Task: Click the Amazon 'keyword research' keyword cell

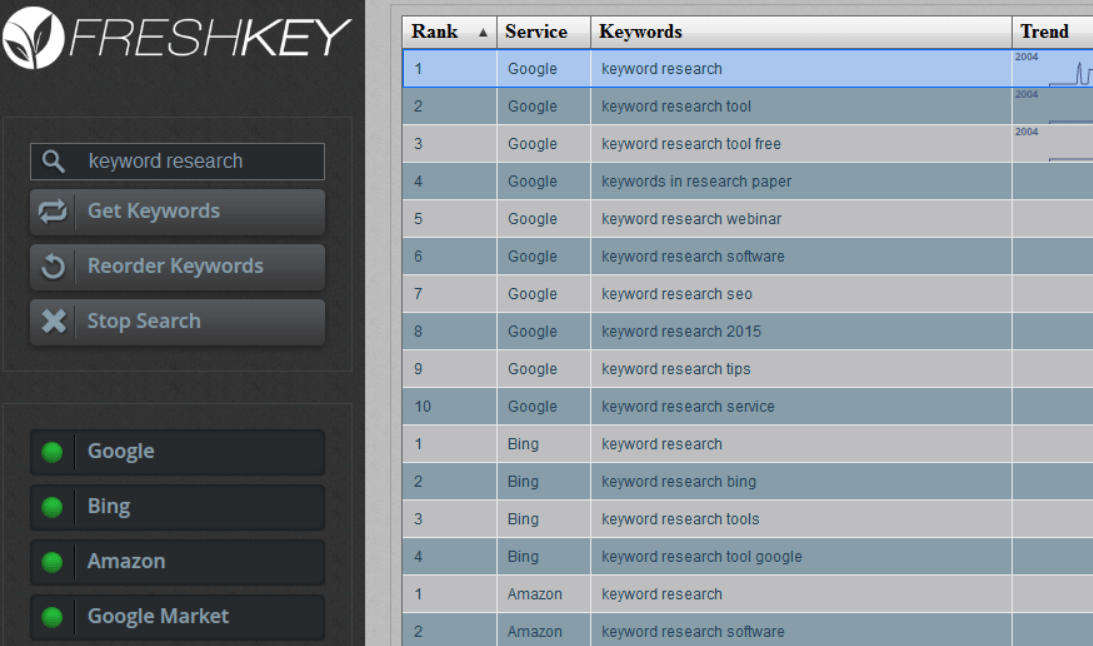Action: click(x=801, y=594)
